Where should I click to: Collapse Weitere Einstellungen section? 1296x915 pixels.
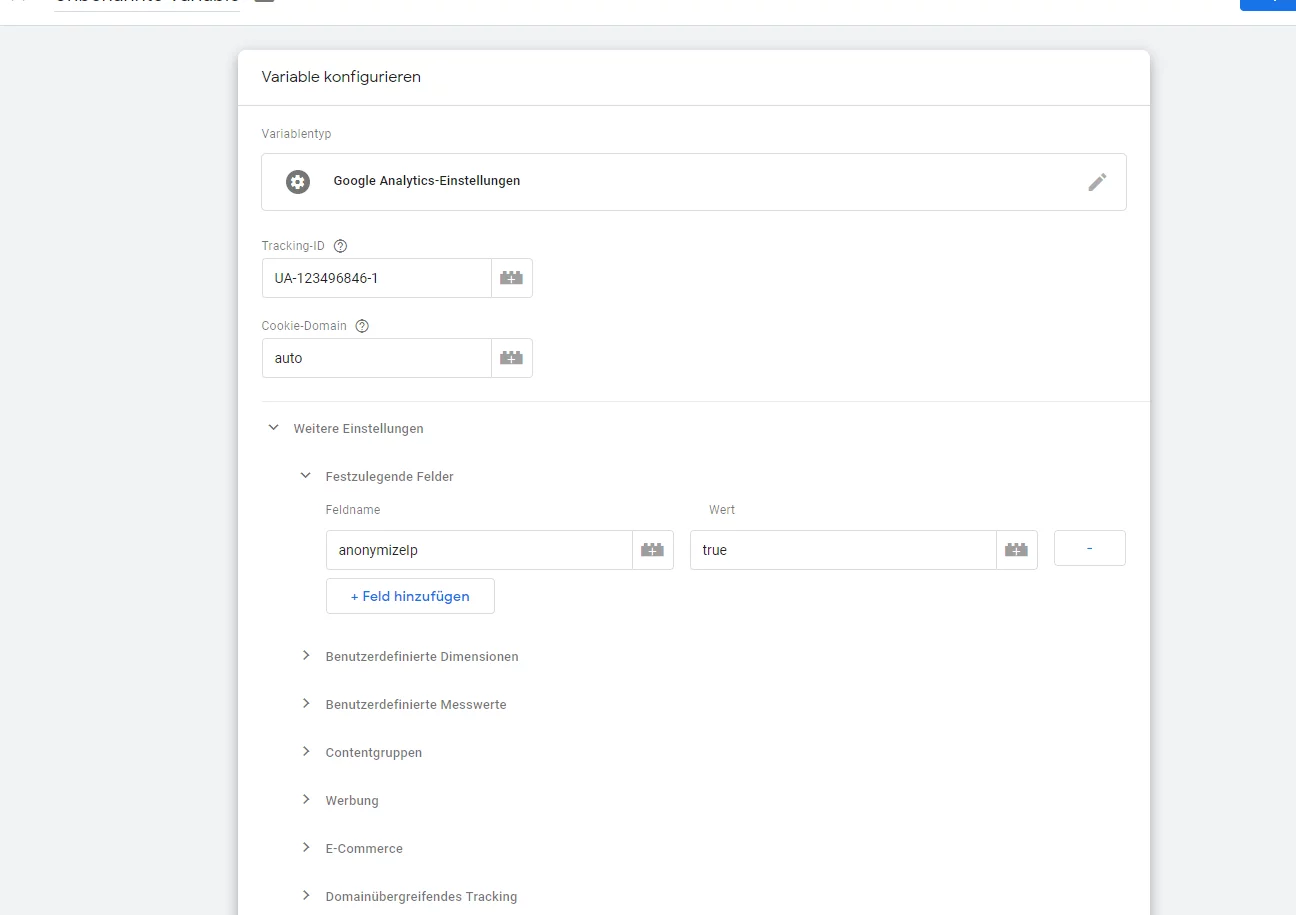[x=273, y=428]
